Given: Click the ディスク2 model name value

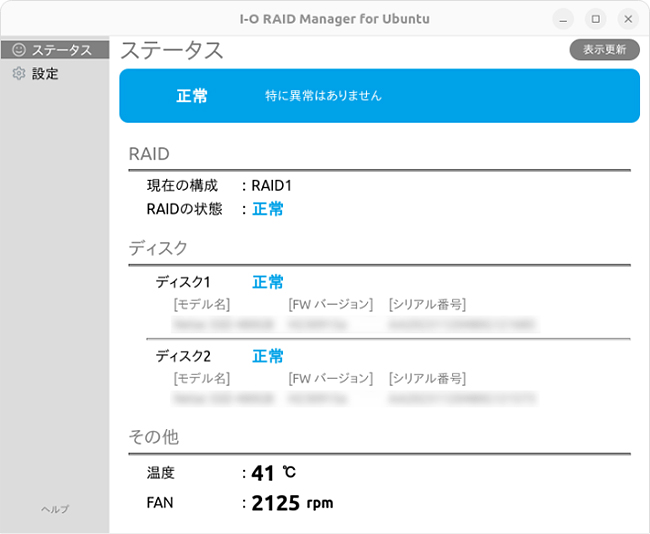Looking at the screenshot, I should [x=223, y=399].
